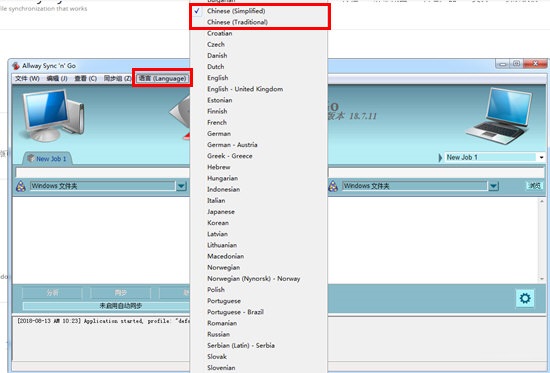Open the 语言 (Language) menu
The height and width of the screenshot is (373, 550).
(162, 78)
